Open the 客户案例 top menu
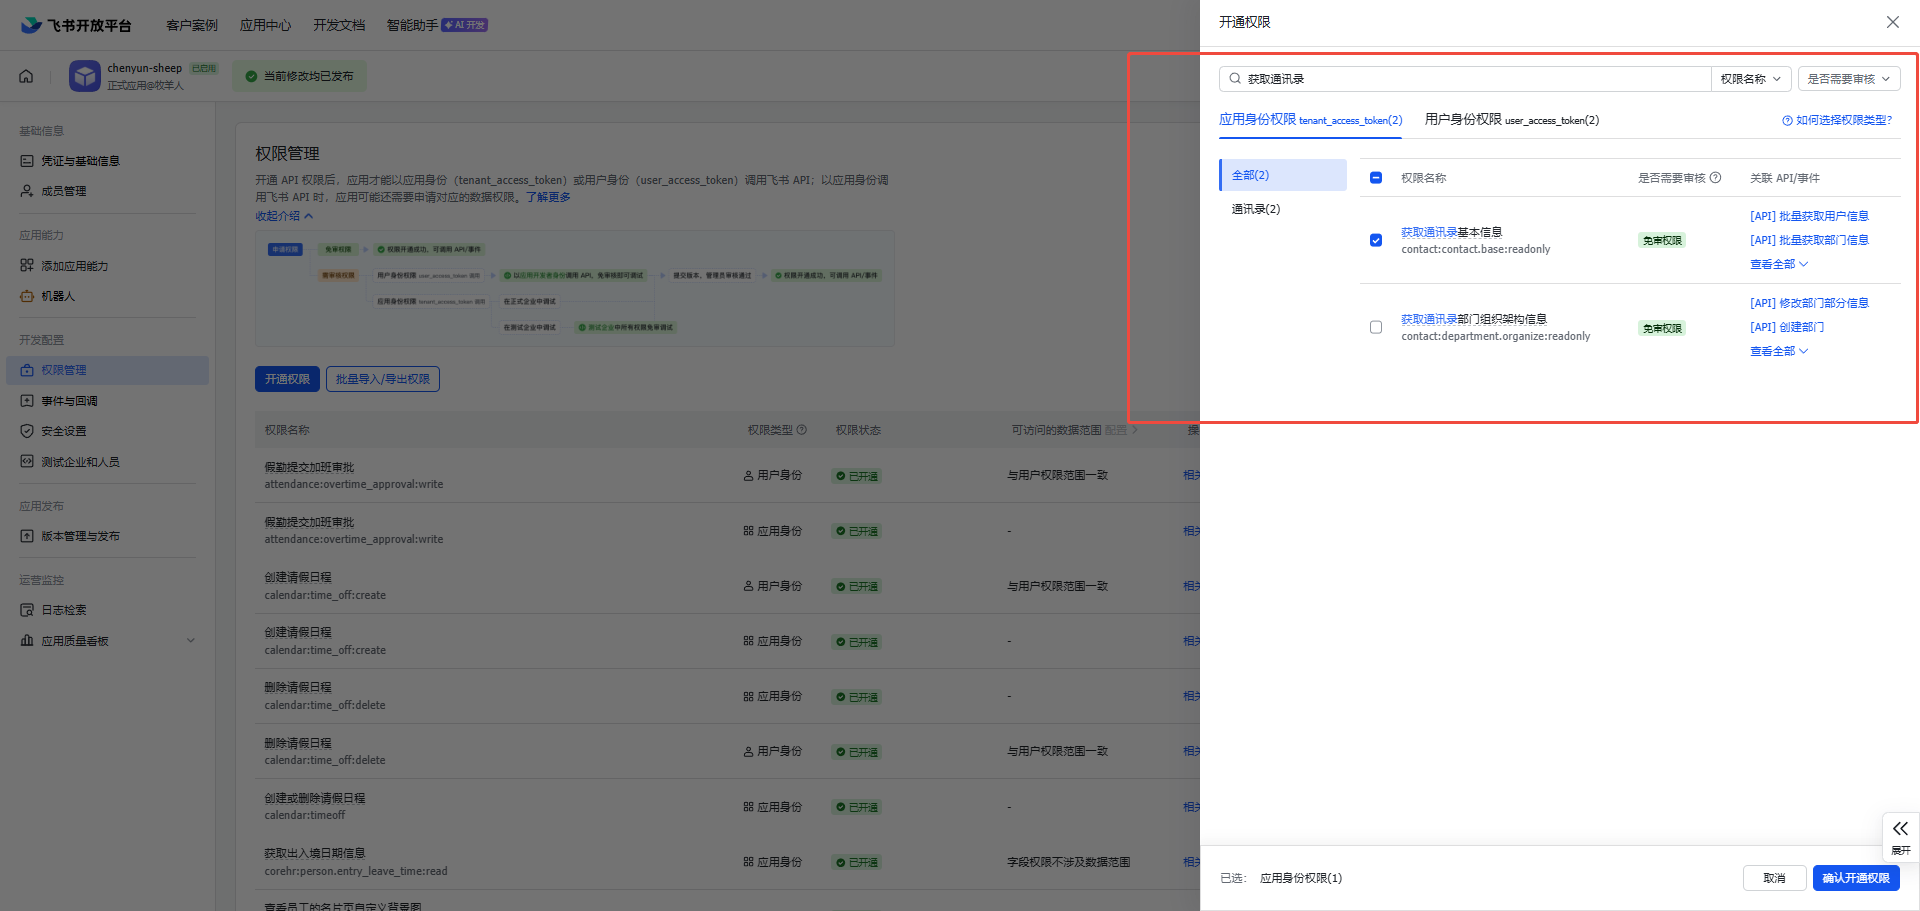Viewport: 1920px width, 911px height. coord(191,25)
